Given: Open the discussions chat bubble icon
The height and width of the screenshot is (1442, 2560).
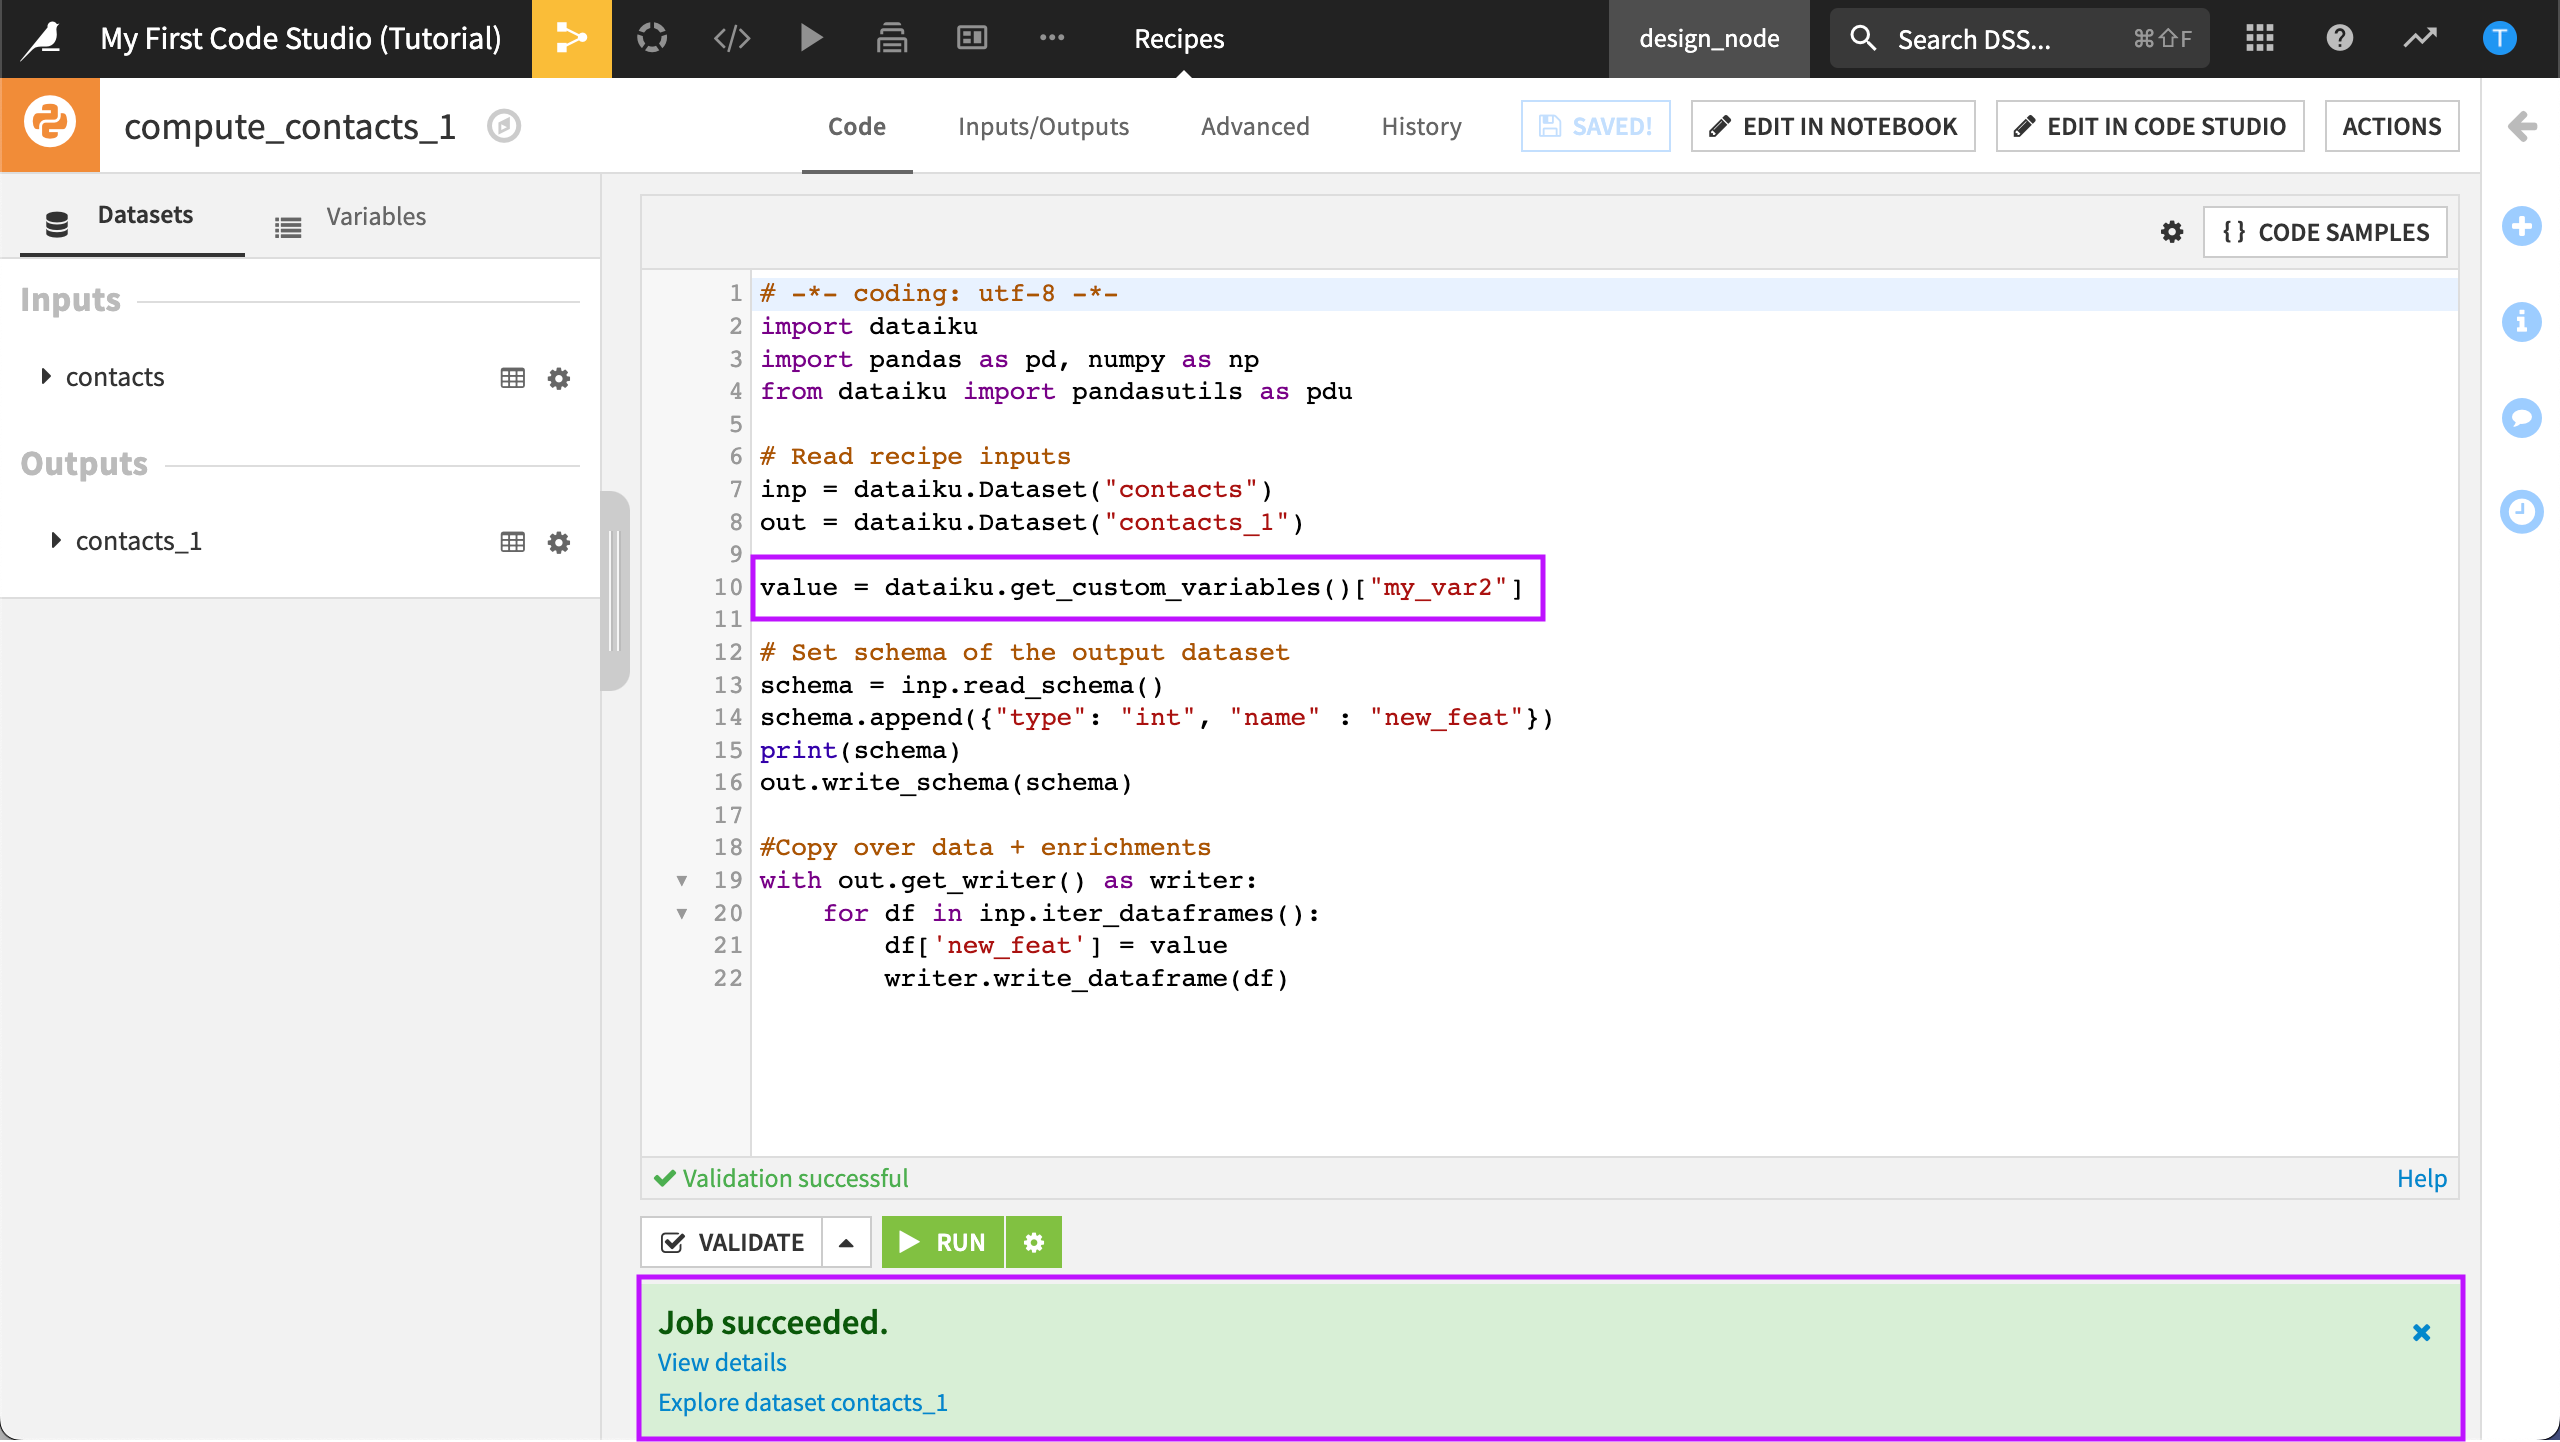Looking at the screenshot, I should [x=2522, y=417].
